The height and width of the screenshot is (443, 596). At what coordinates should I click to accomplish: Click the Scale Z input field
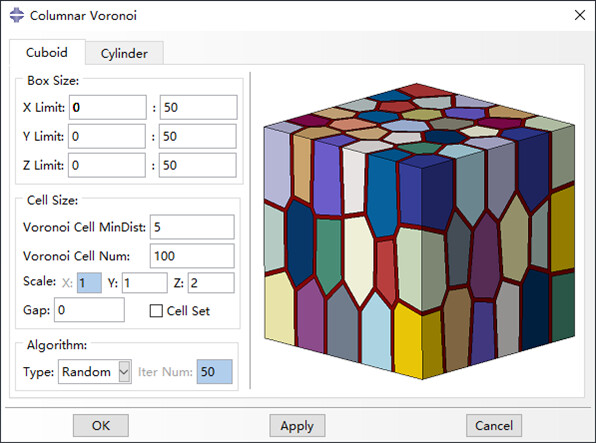tap(211, 283)
